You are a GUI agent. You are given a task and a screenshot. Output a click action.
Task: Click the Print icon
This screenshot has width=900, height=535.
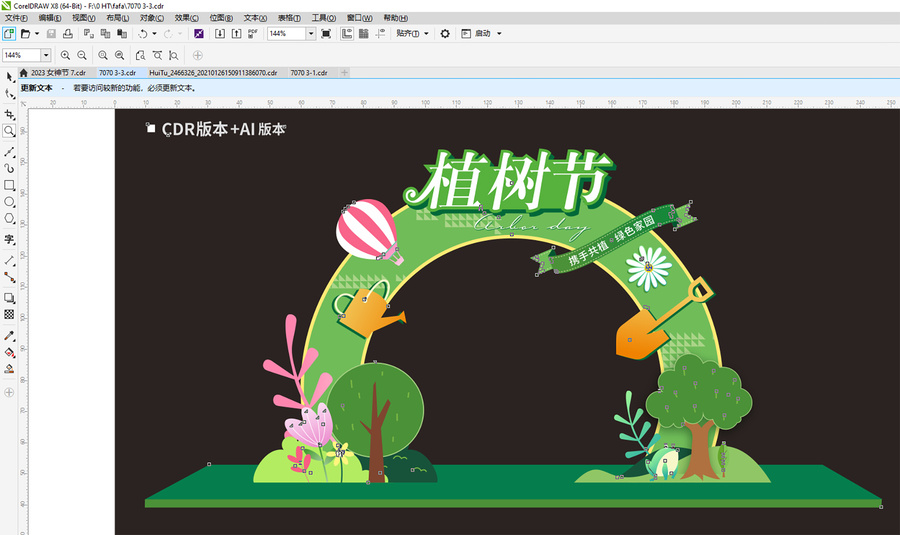(x=68, y=34)
